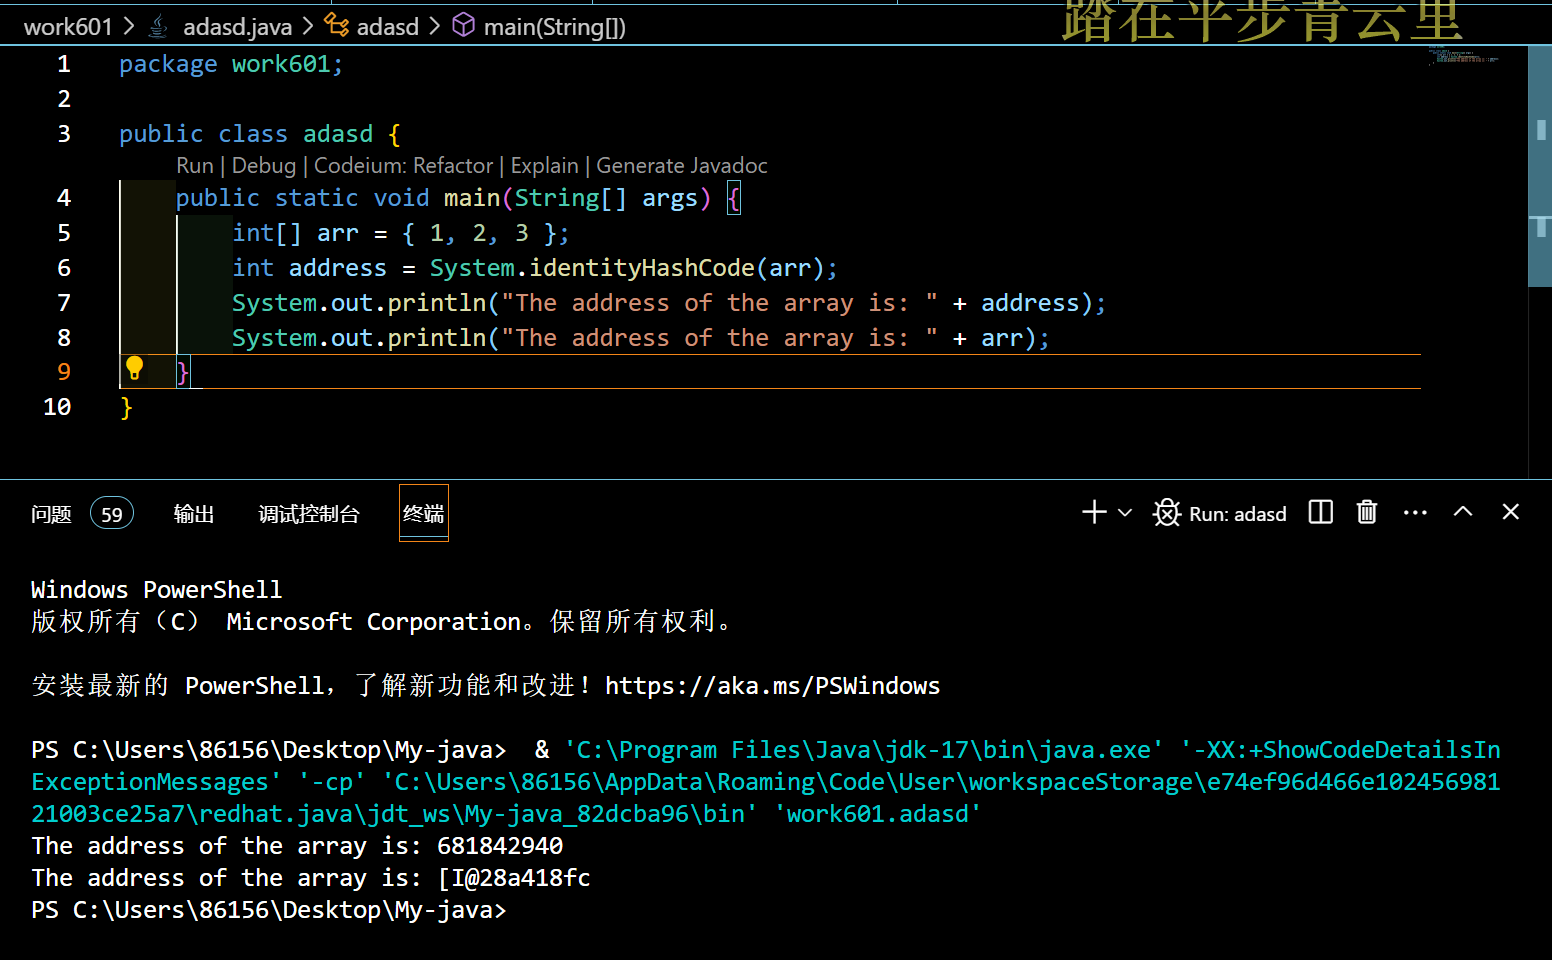The height and width of the screenshot is (960, 1552).
Task: Click the 'address' variable on line 7
Action: tap(1030, 303)
